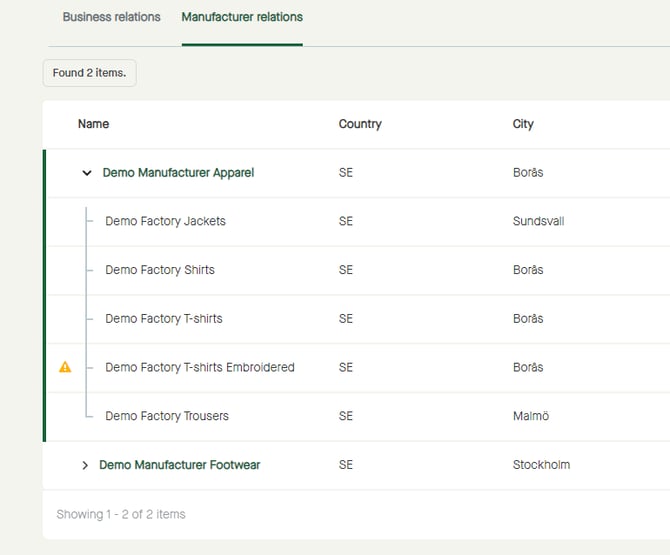Select the Manufacturer relations tab
Viewport: 670px width, 555px height.
coord(242,17)
